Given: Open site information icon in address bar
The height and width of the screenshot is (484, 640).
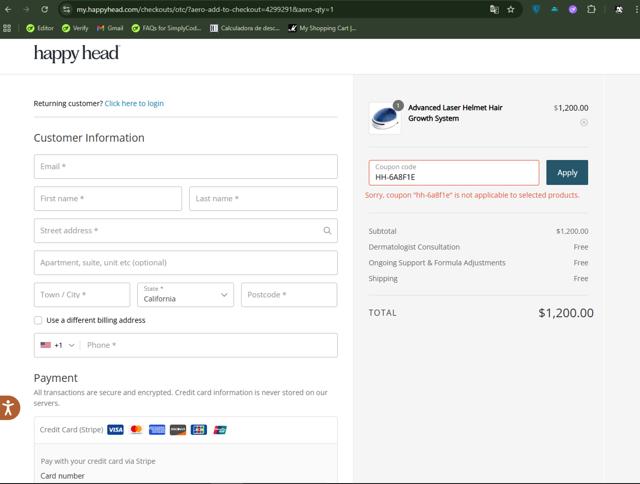Looking at the screenshot, I should (x=67, y=9).
